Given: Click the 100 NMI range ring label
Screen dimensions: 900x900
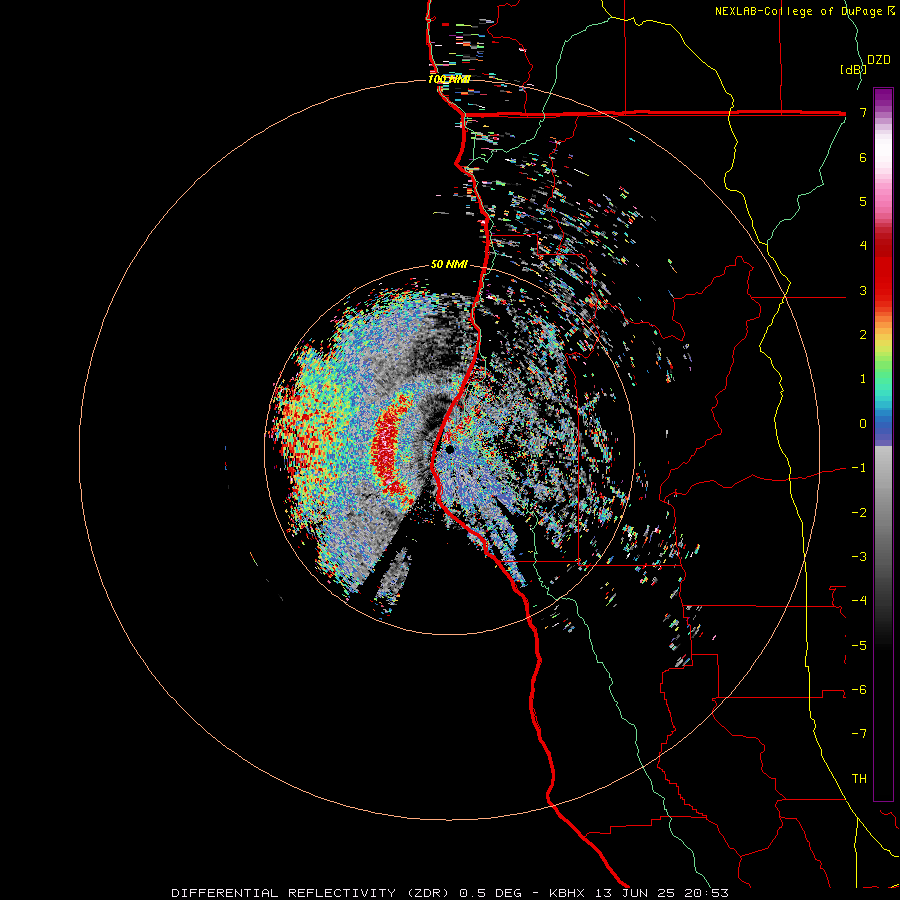Looking at the screenshot, I should pyautogui.click(x=449, y=79).
